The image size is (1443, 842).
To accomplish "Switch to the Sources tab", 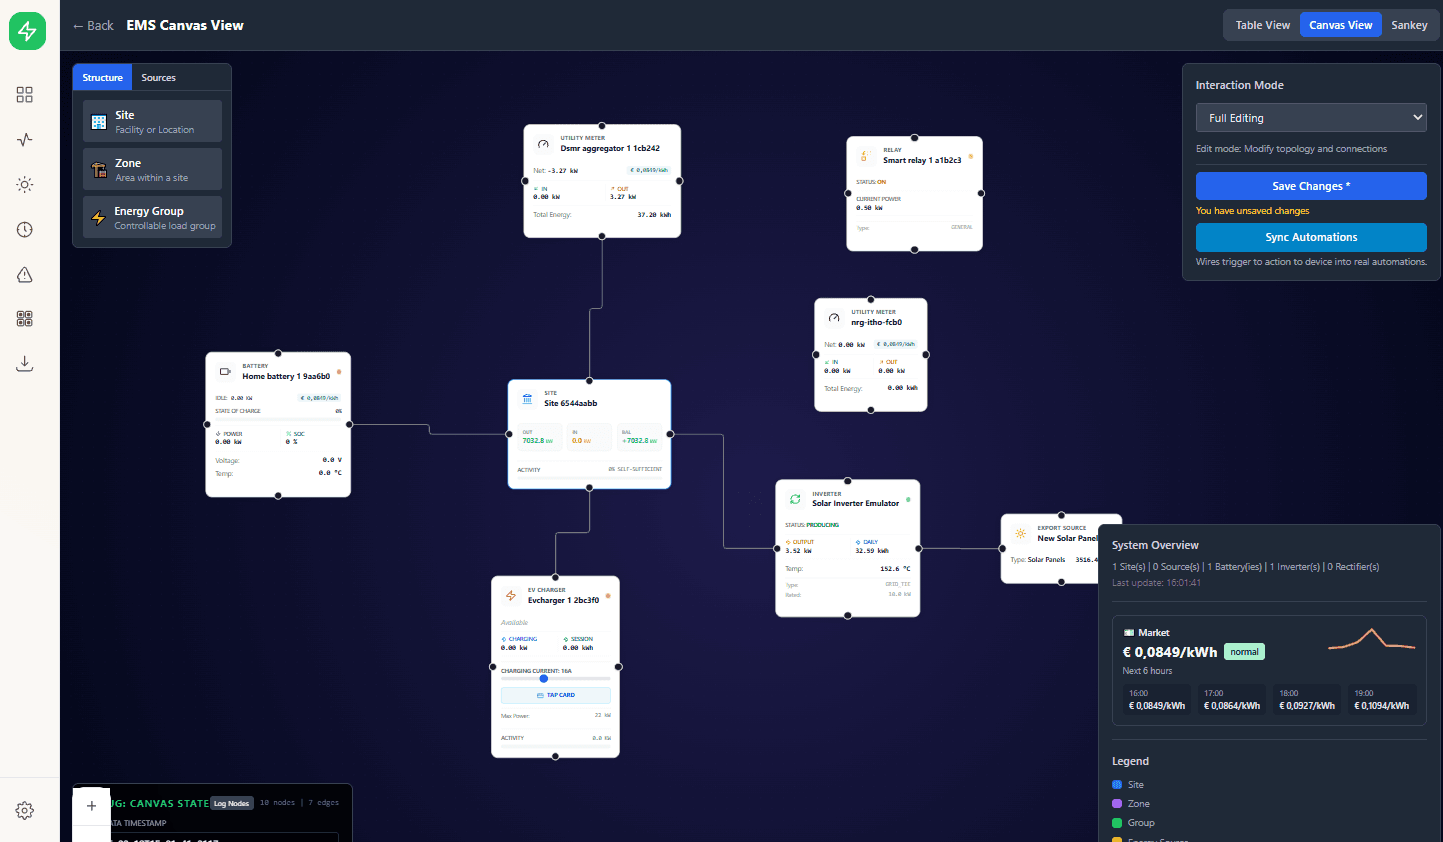I will coord(160,77).
